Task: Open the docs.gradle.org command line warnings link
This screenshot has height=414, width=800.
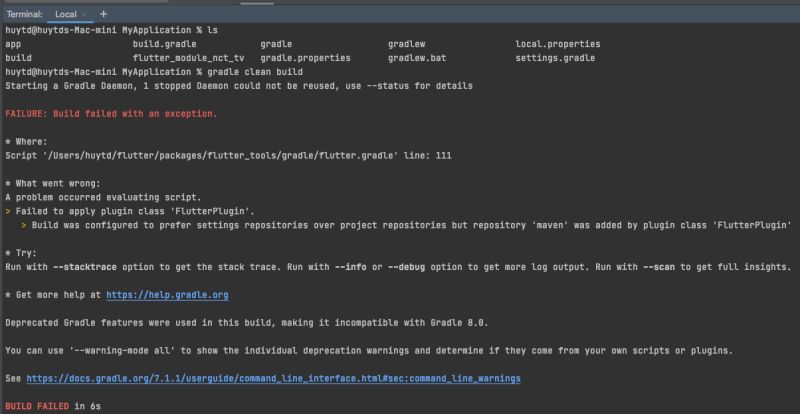Action: [x=273, y=379]
